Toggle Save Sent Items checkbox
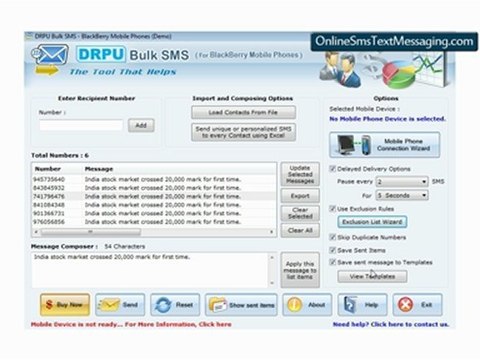Image resolution: width=480 pixels, height=360 pixels. coord(332,250)
